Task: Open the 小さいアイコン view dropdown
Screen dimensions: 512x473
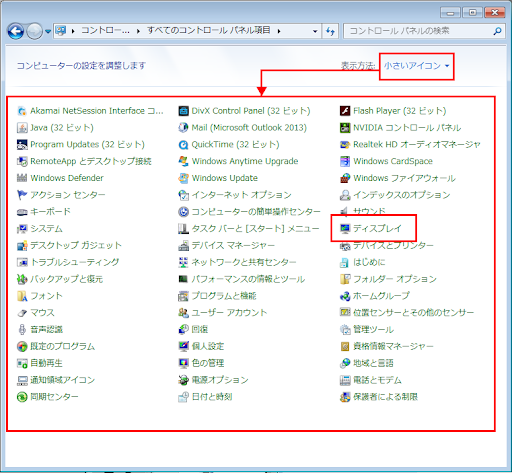Action: 417,66
